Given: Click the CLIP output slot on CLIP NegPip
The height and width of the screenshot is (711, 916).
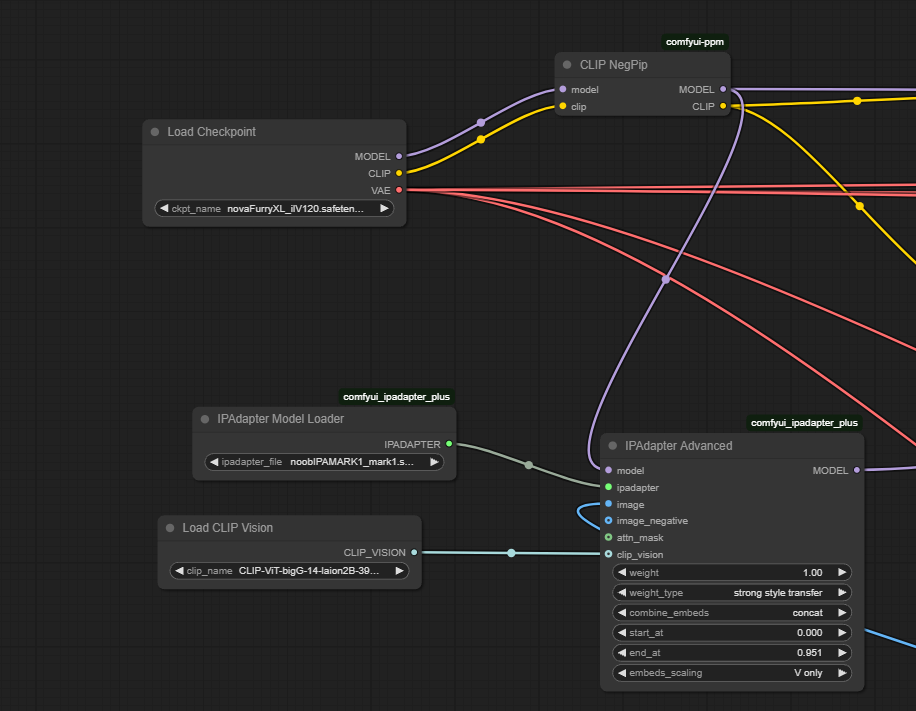Looking at the screenshot, I should tap(723, 106).
